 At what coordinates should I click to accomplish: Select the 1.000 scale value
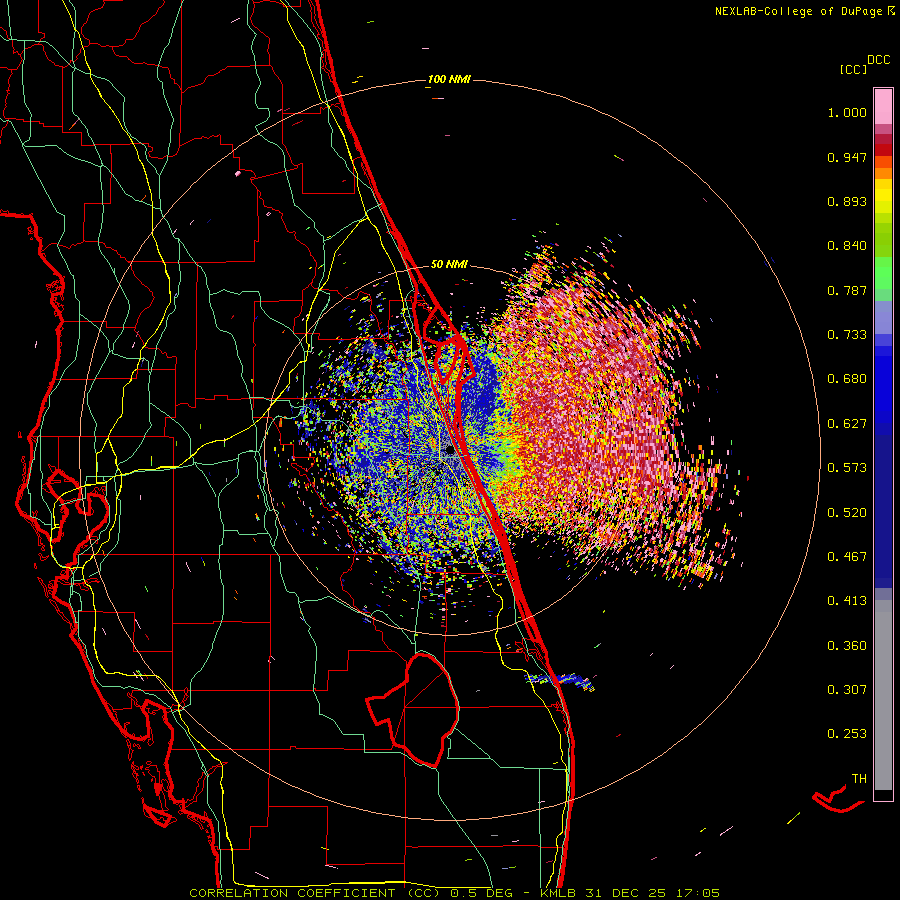[x=847, y=112]
